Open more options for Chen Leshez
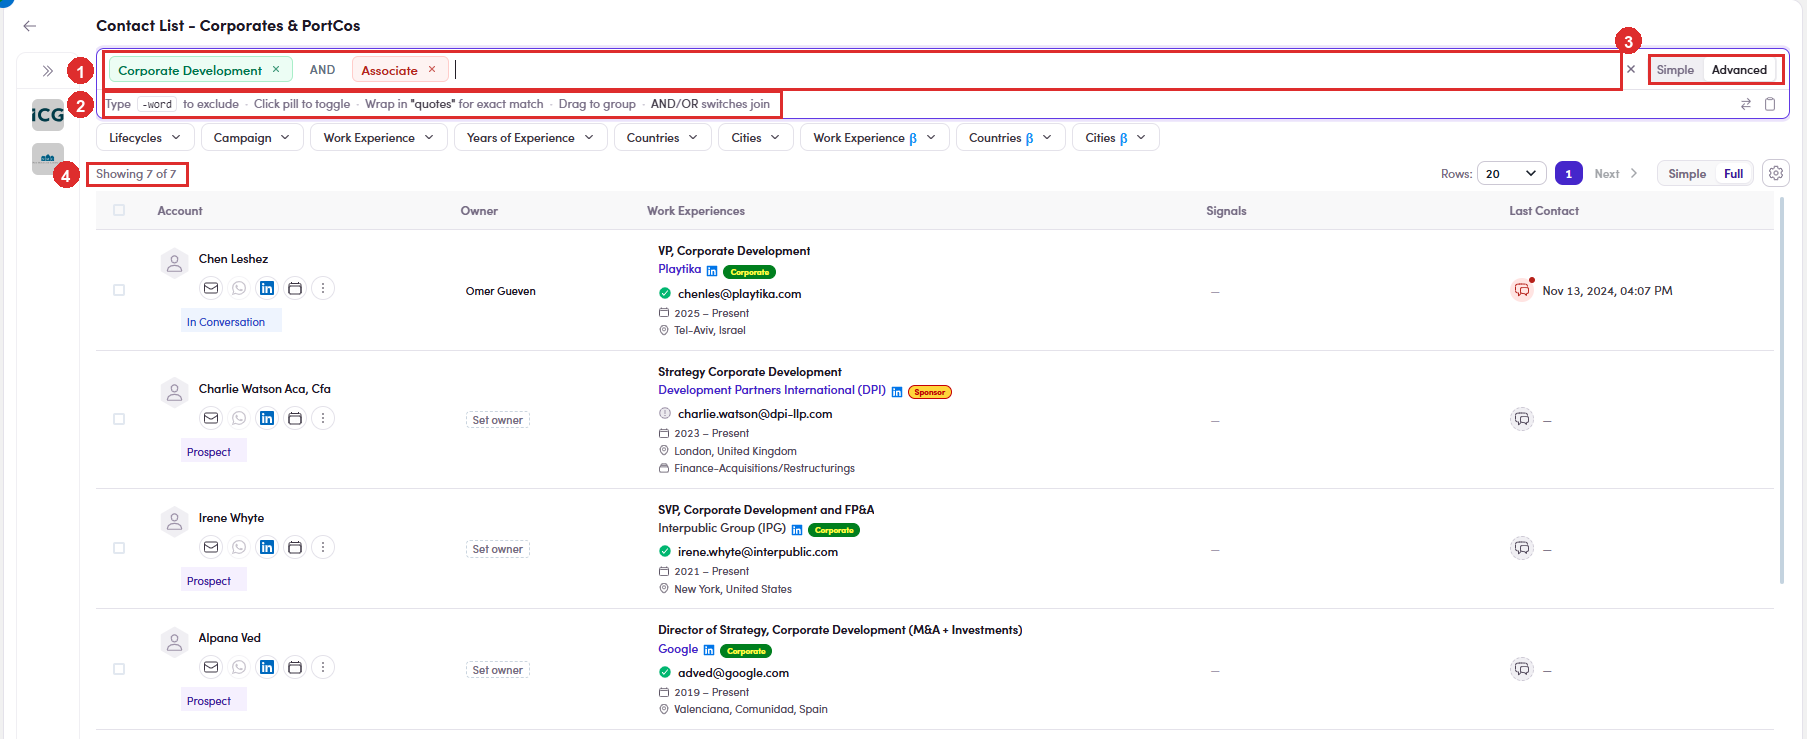Viewport: 1807px width, 739px height. 323,288
